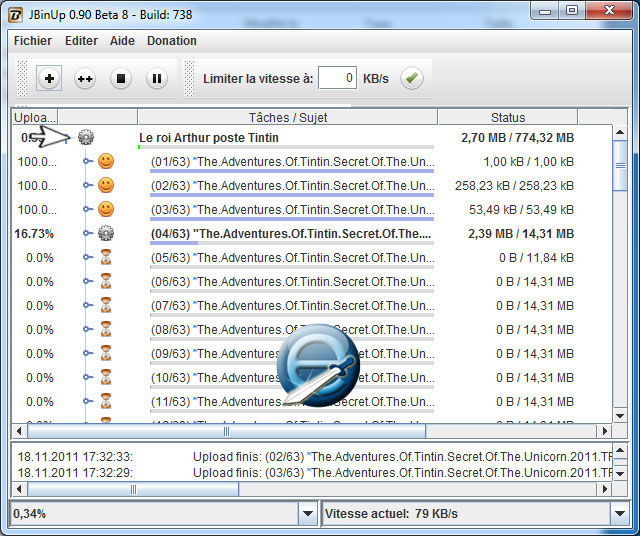Click log entry Upload finis (02/63)

[402, 456]
